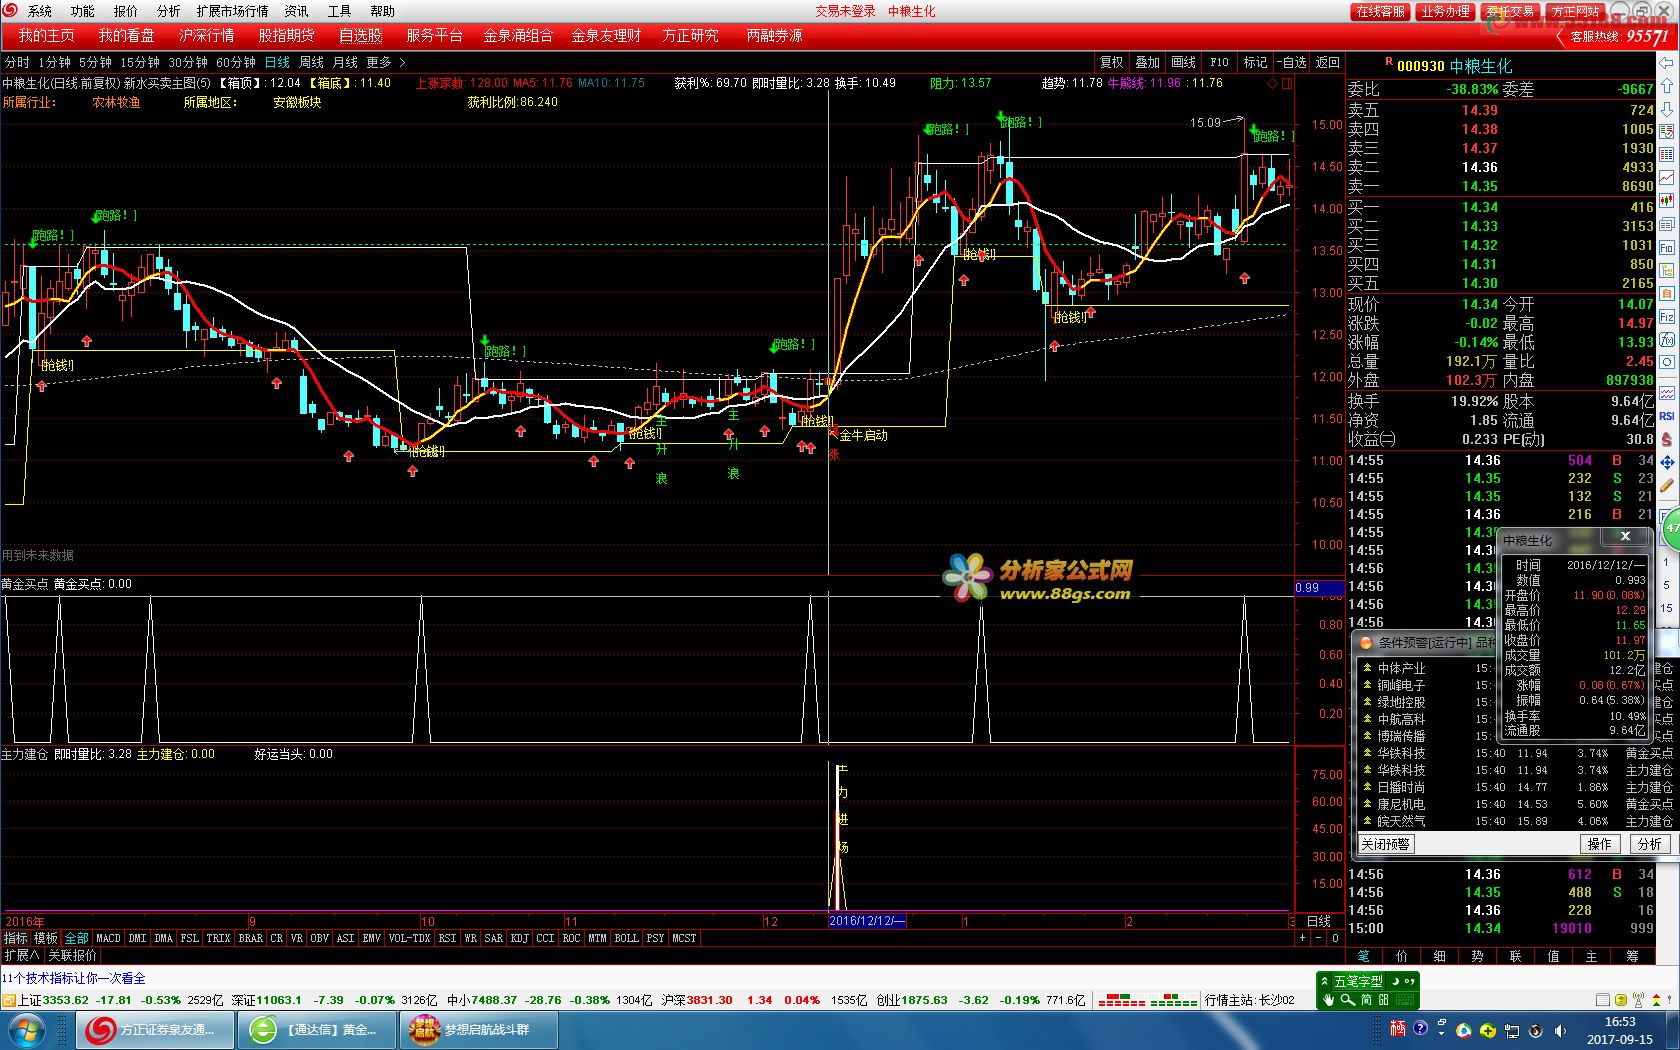
Task: Click the RSI indicator sidebar icon
Action: [1666, 415]
